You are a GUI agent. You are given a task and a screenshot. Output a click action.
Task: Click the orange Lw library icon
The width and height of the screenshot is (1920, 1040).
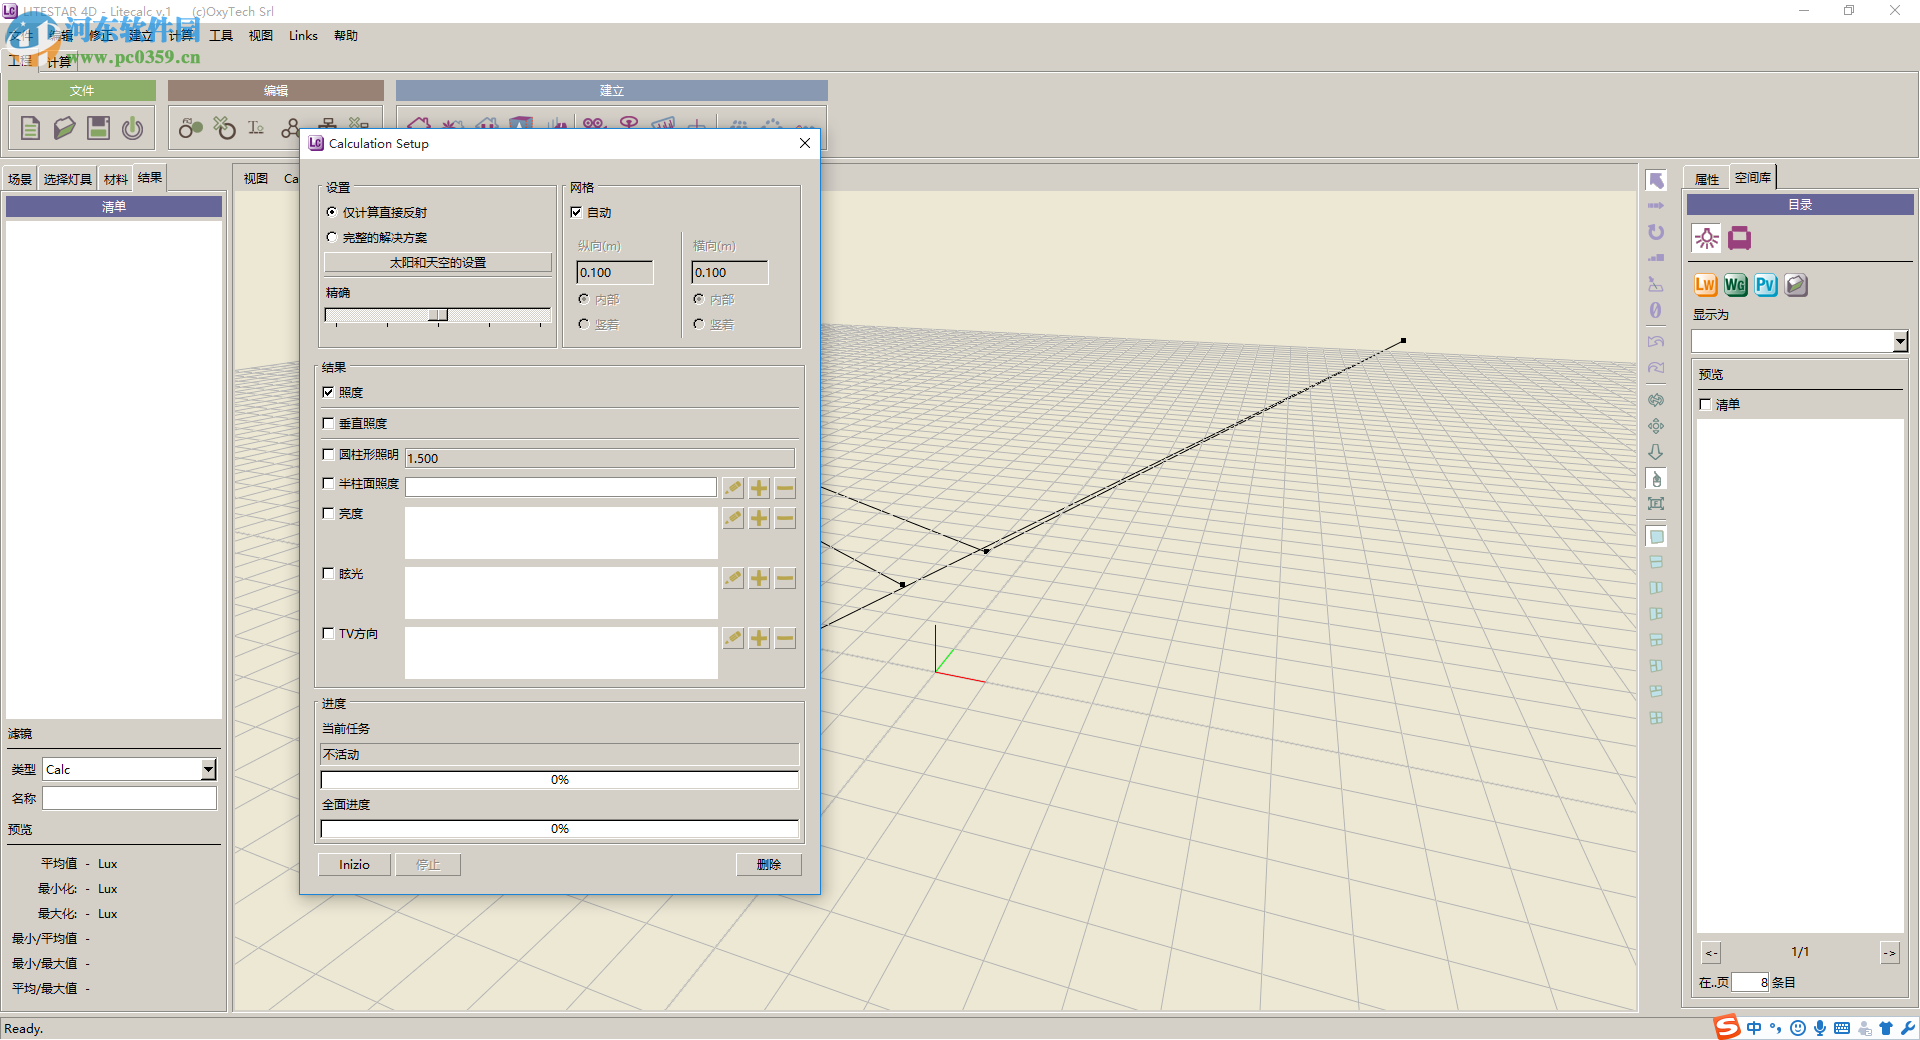coord(1705,285)
